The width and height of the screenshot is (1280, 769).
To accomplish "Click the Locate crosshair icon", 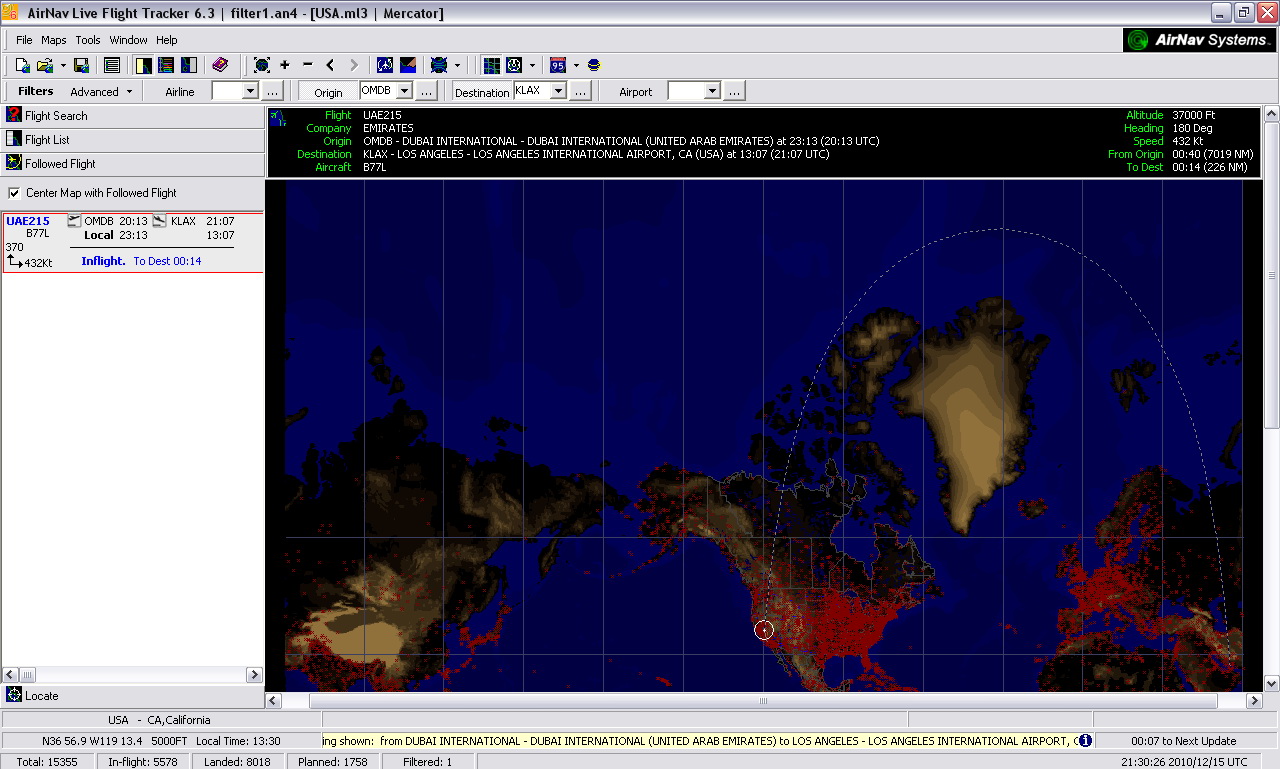I will [14, 695].
